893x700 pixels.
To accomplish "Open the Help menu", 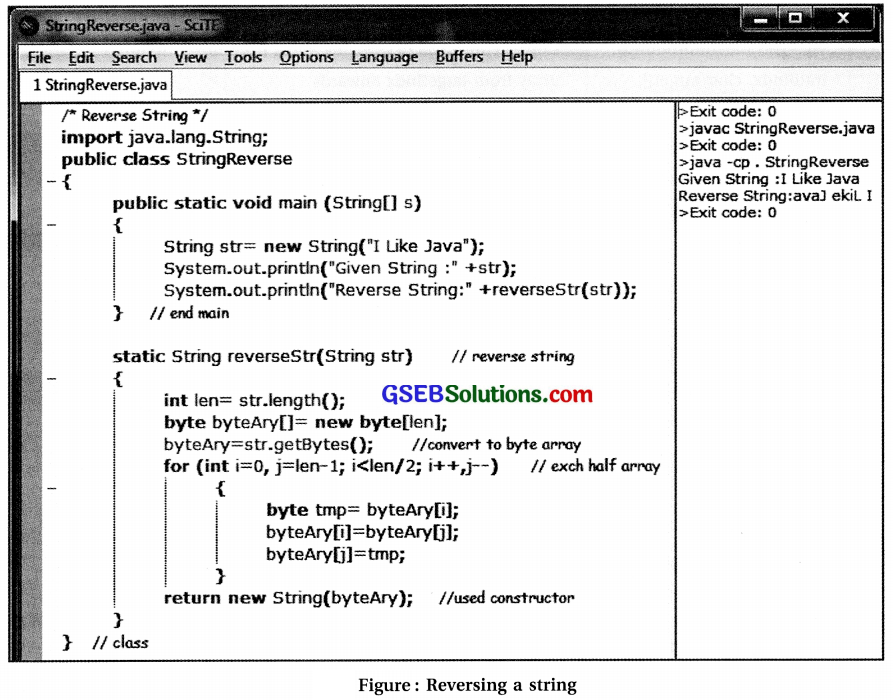I will [516, 57].
